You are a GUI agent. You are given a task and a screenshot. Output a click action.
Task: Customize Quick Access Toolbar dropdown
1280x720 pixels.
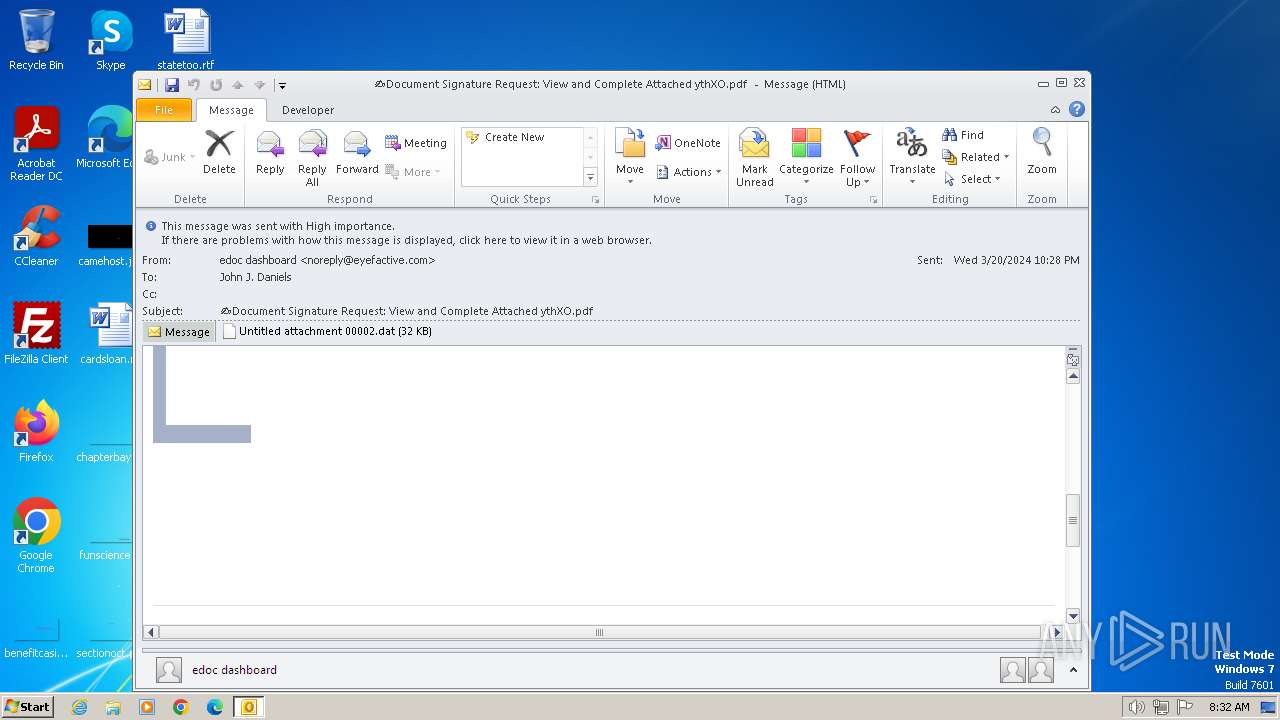(x=282, y=86)
